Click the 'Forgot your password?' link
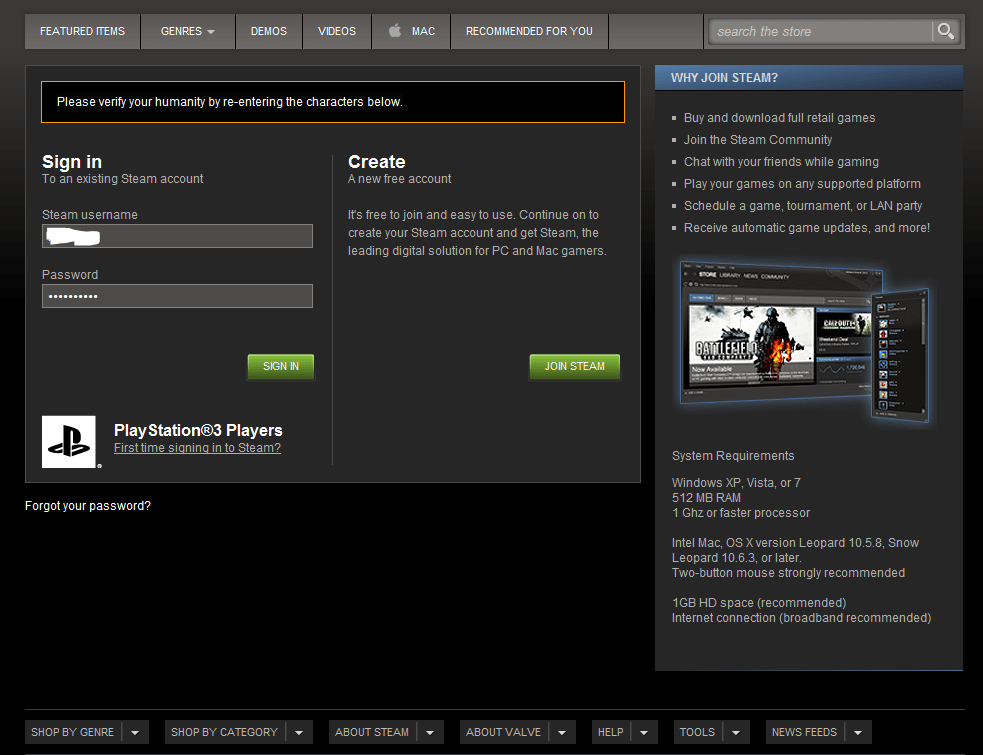The width and height of the screenshot is (983, 755). pos(87,505)
